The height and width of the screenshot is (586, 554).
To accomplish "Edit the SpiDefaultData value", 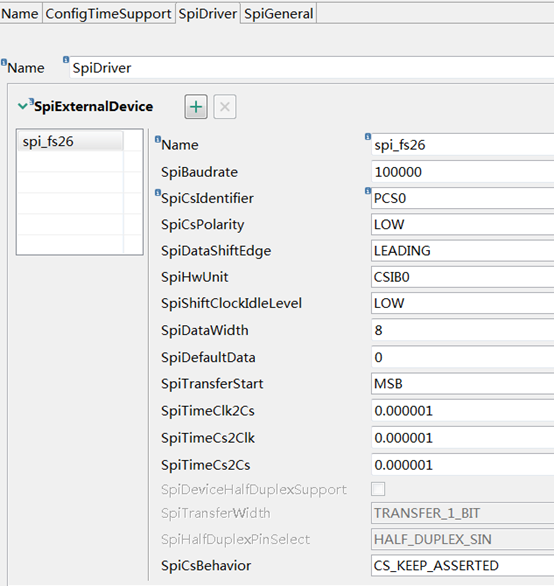I will (463, 357).
